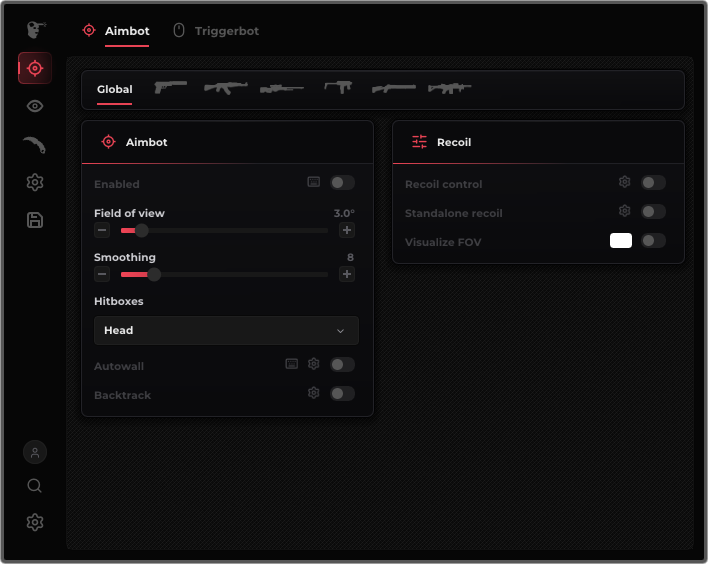Open the floppy-disk configs section in sidebar
The image size is (708, 564).
point(35,220)
